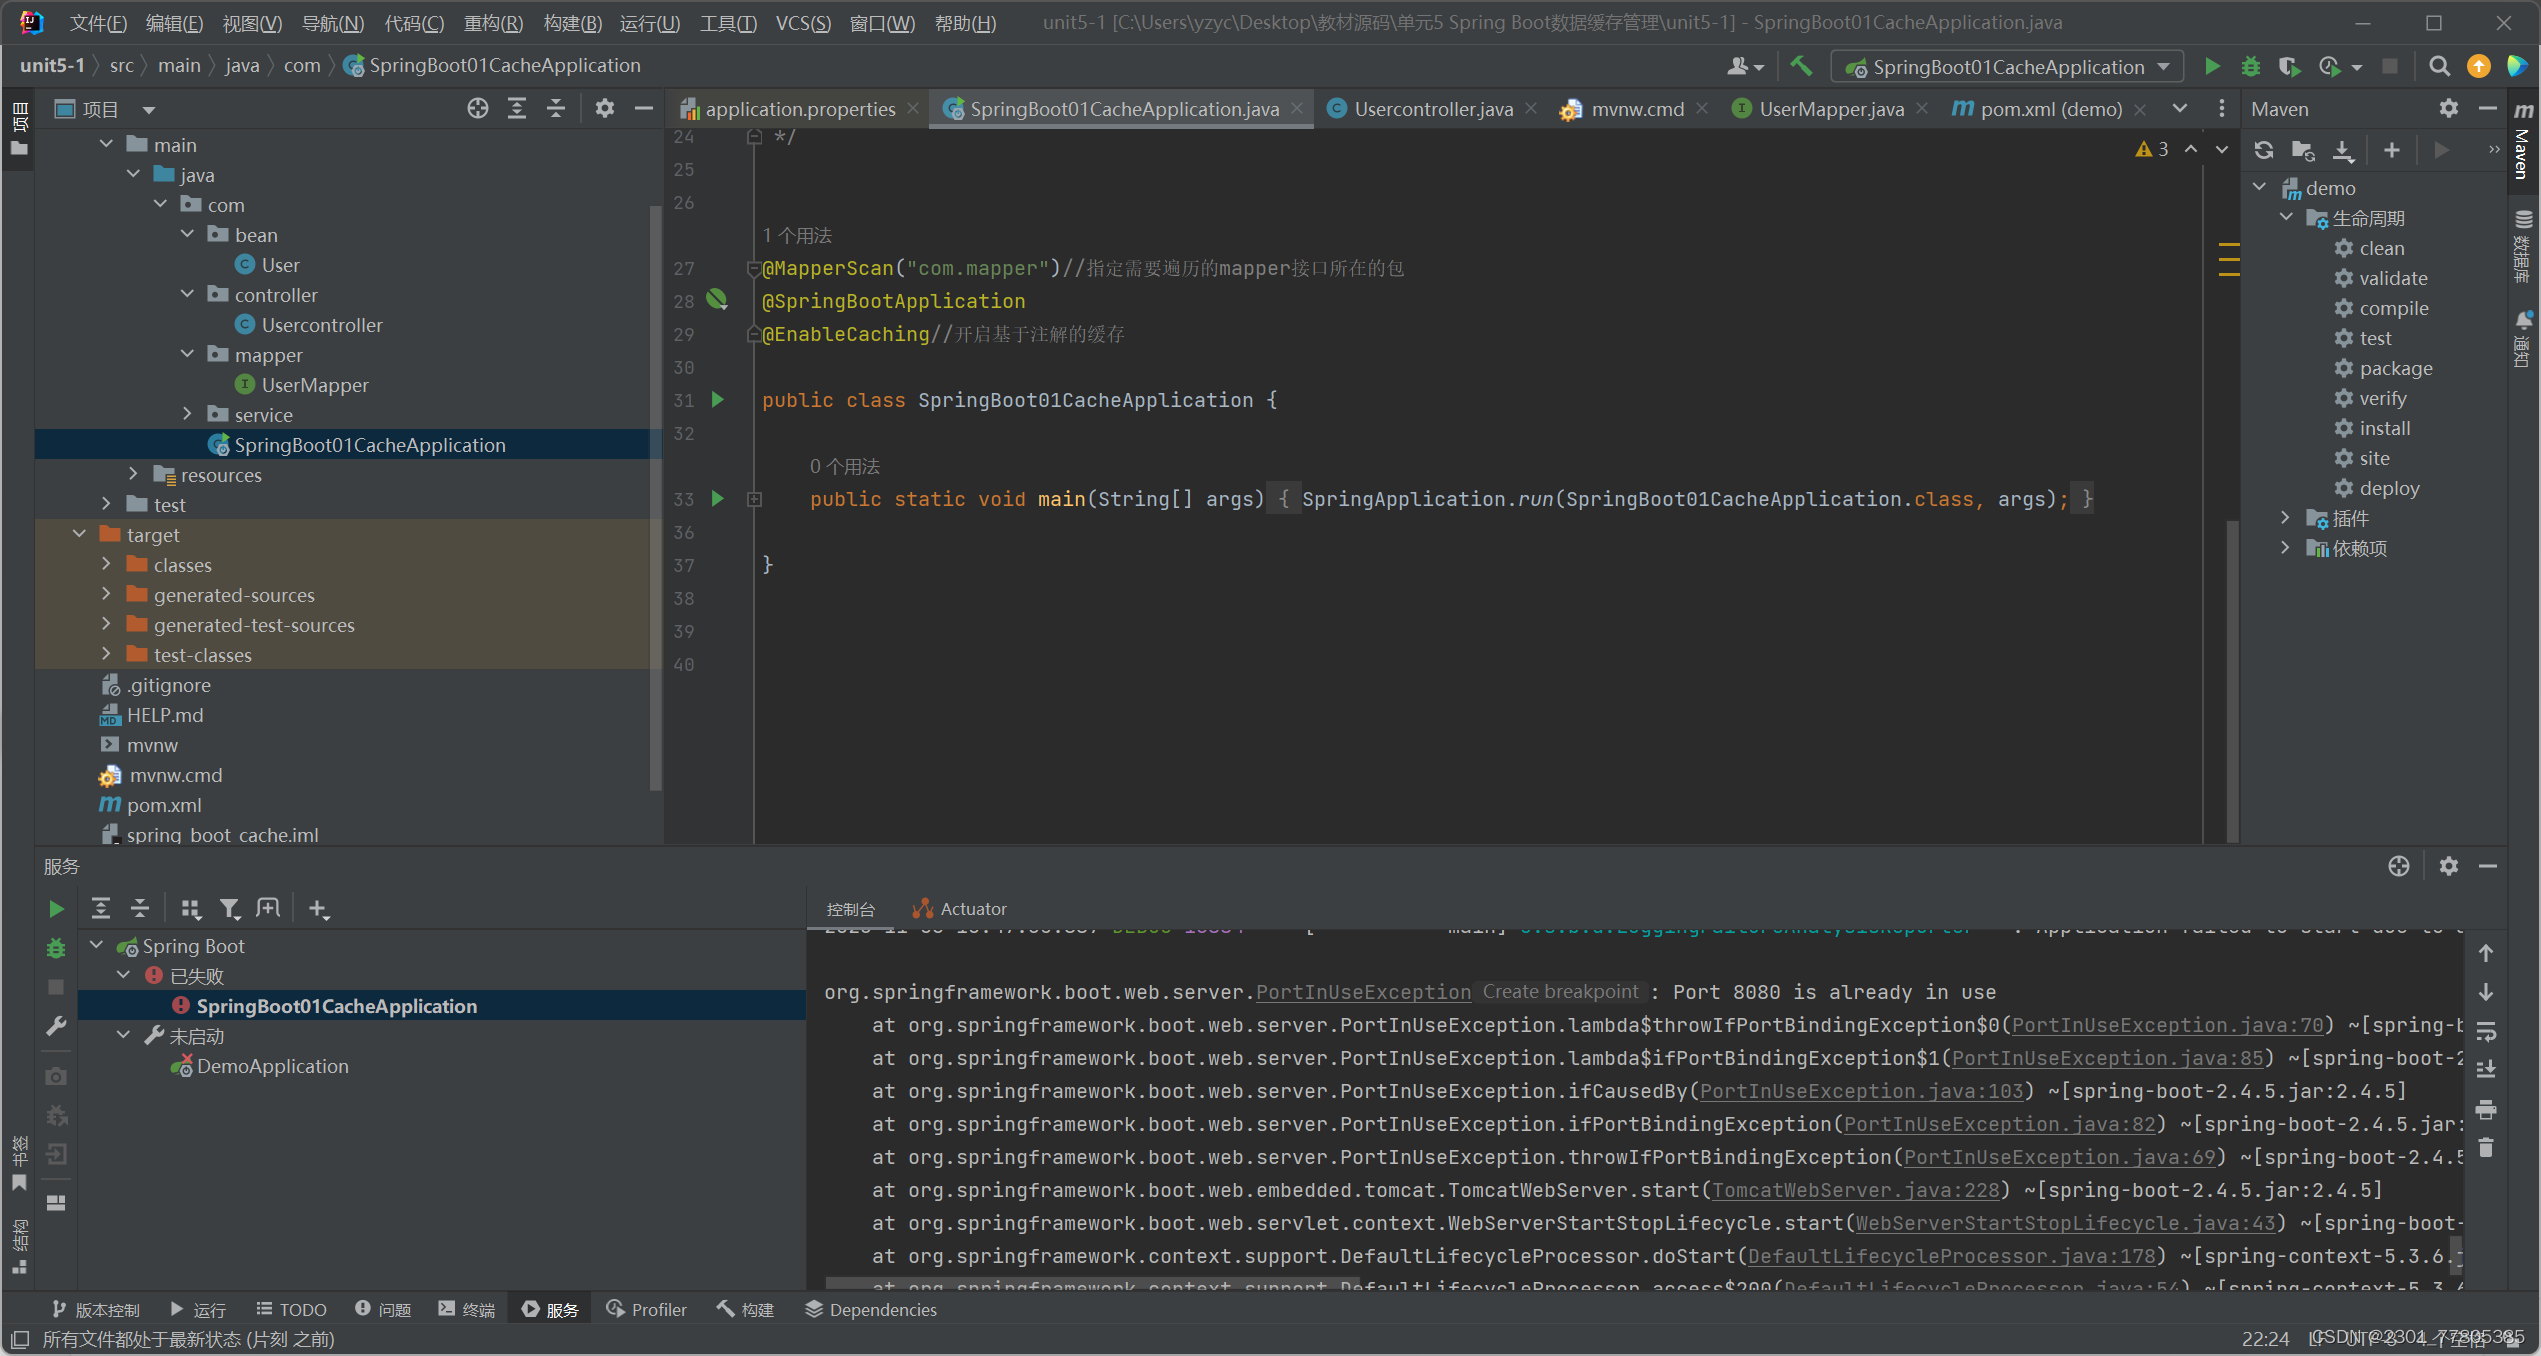Collapse the target folder in the project tree
Viewport: 2541px width, 1356px height.
pos(80,534)
